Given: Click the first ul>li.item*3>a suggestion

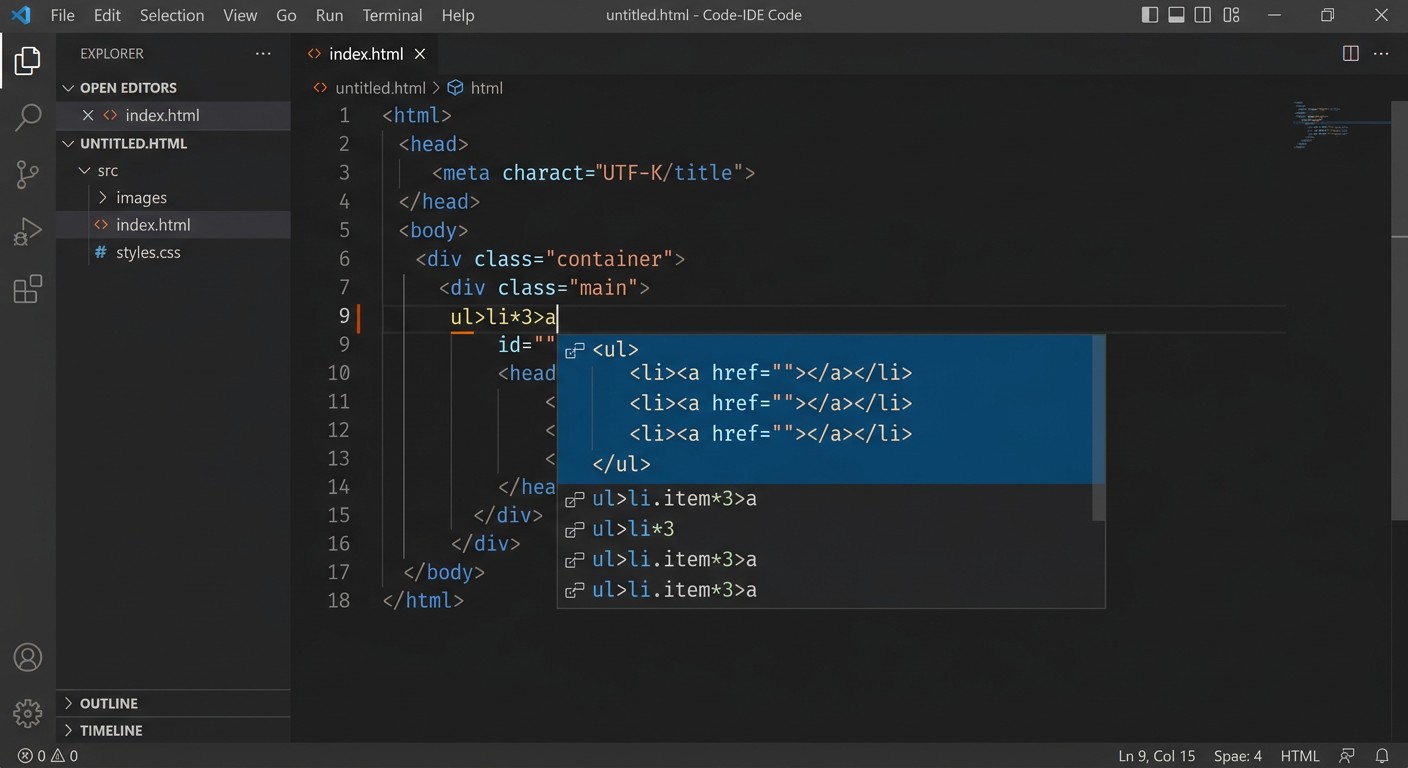Looking at the screenshot, I should (x=830, y=499).
